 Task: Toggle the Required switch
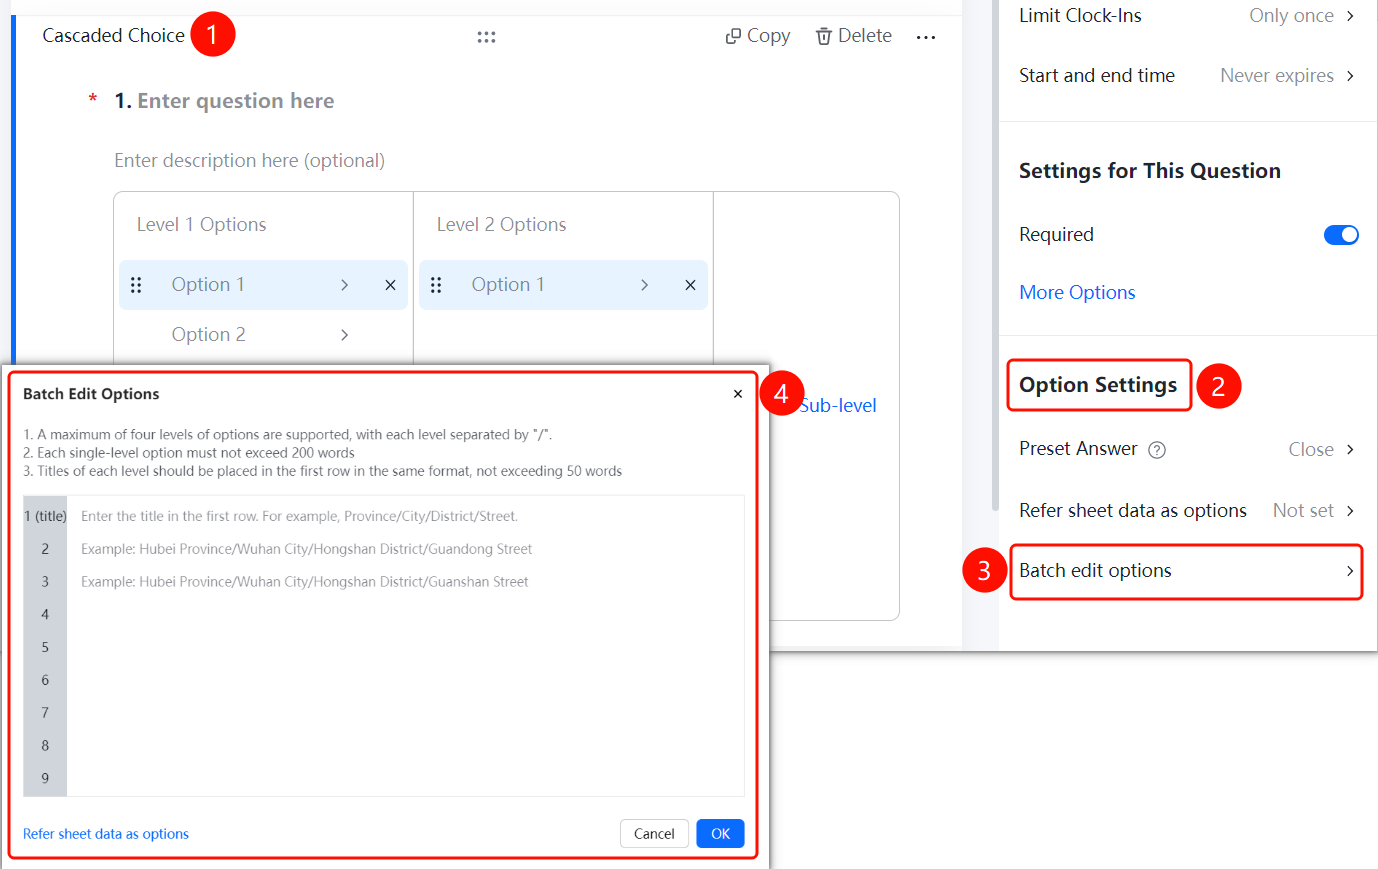tap(1341, 235)
